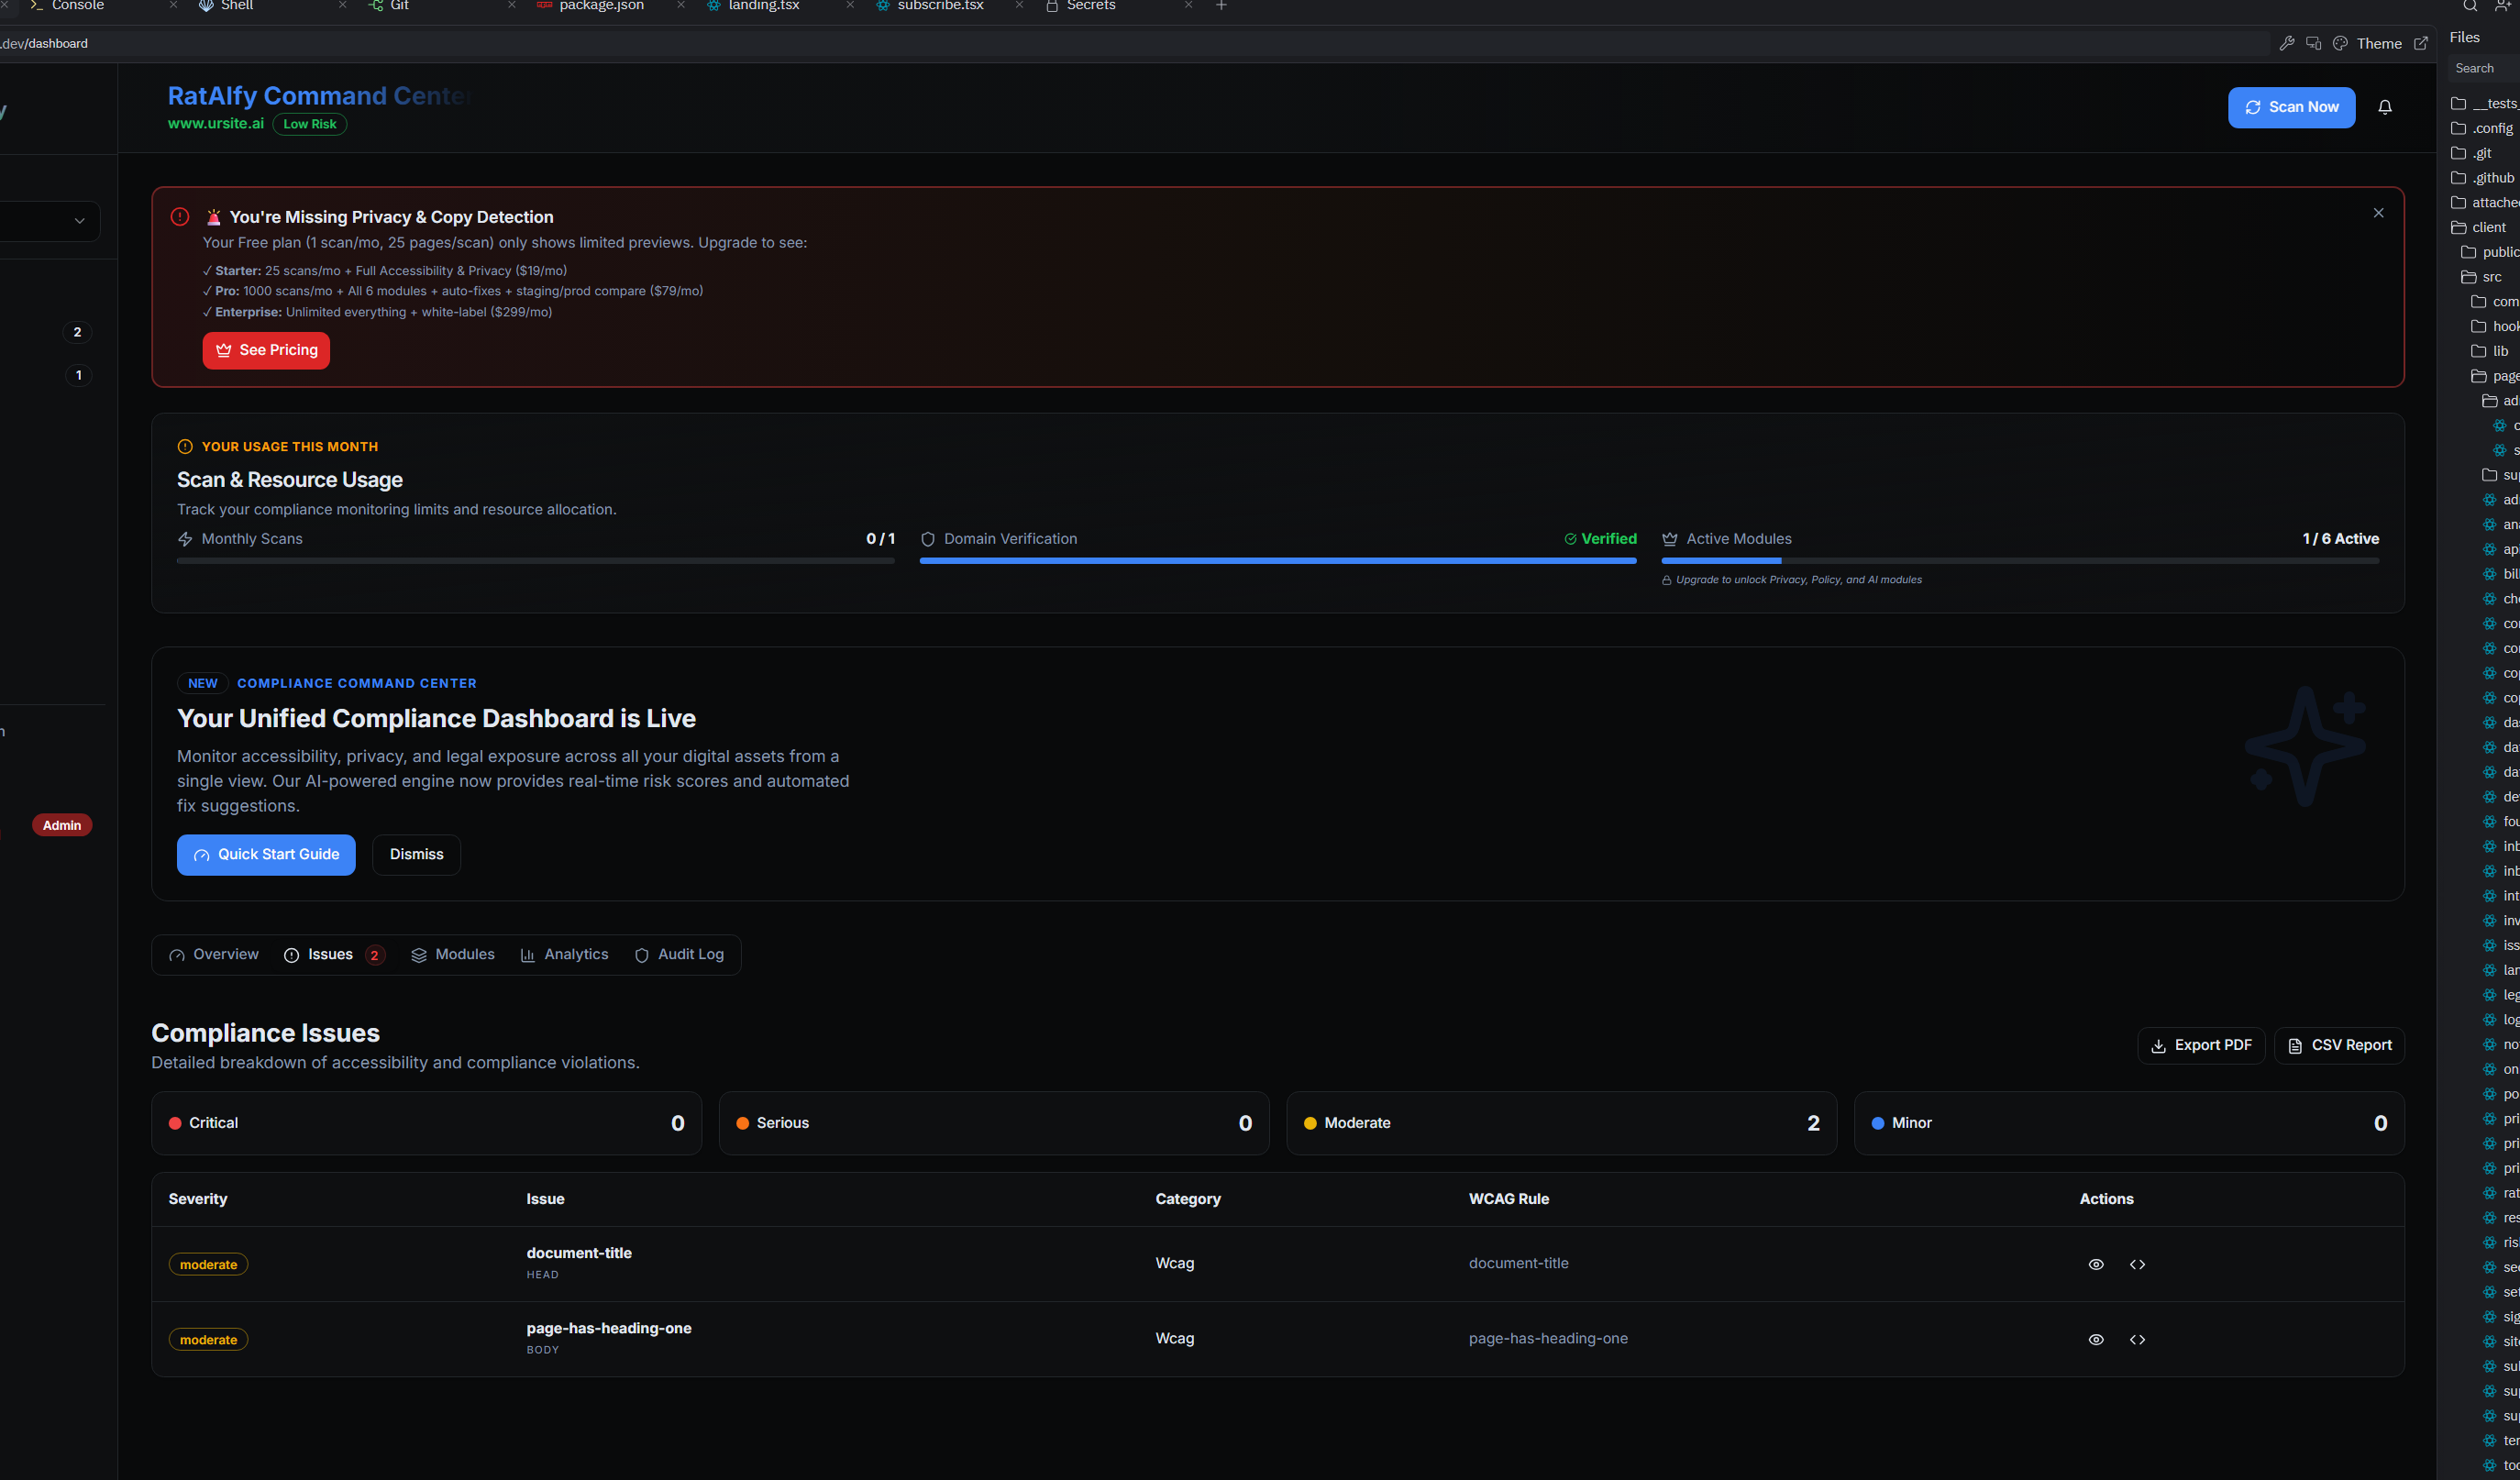View page-has-heading-one issue with eye icon
Viewport: 2520px width, 1480px height.
point(2096,1339)
